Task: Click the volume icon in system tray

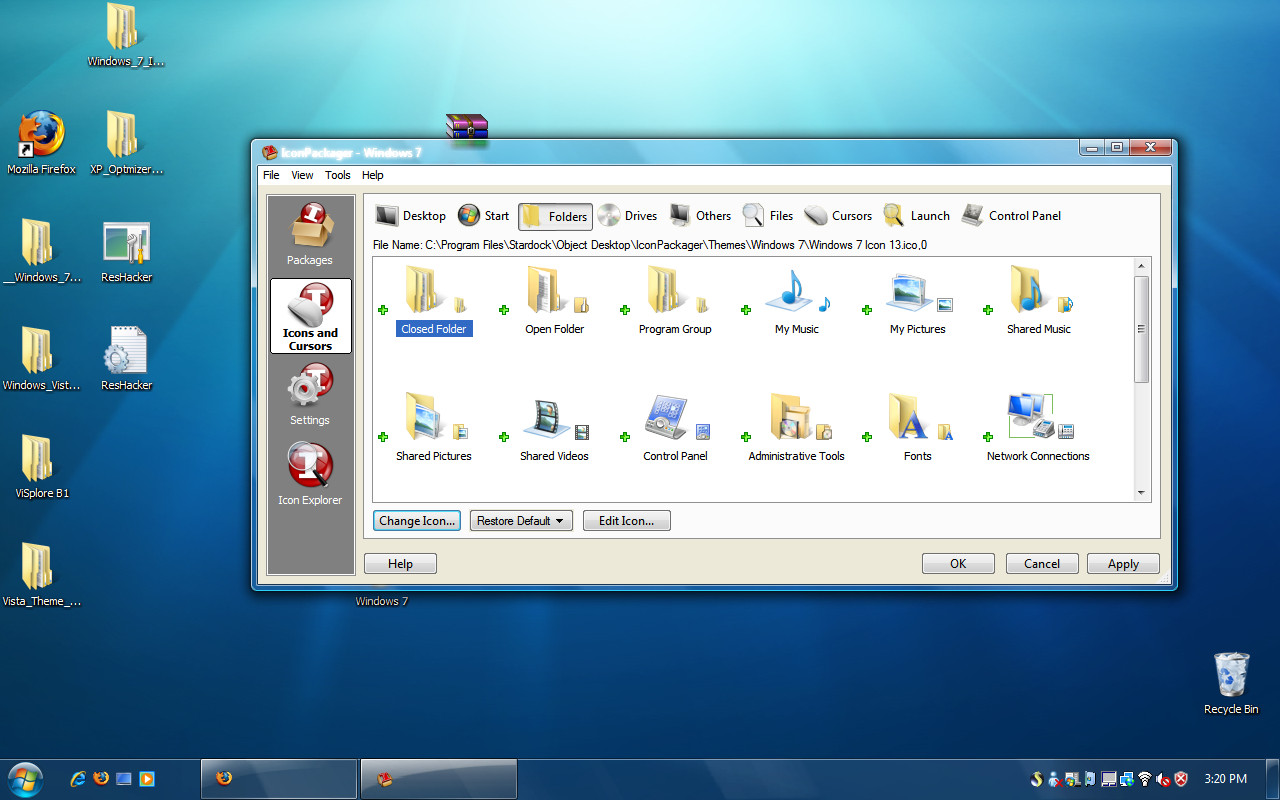Action: coord(1163,779)
